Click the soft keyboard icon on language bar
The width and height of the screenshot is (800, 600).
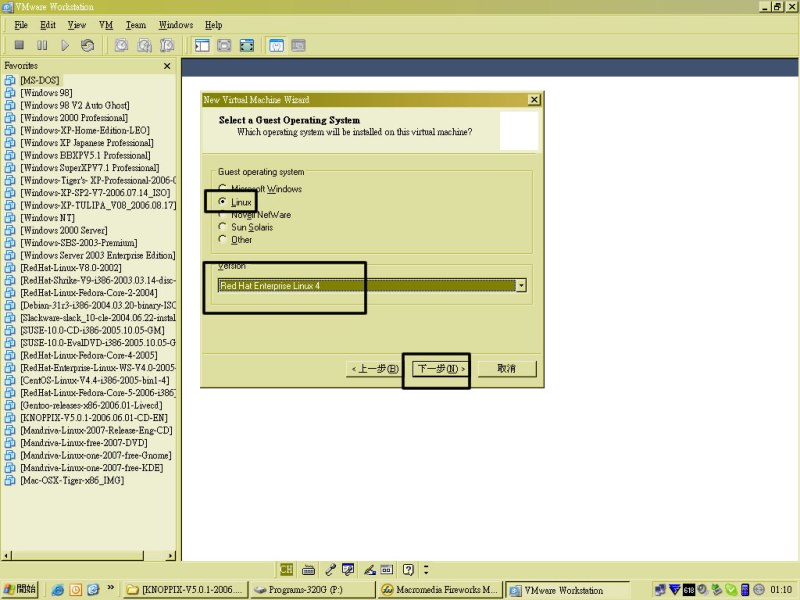click(308, 569)
